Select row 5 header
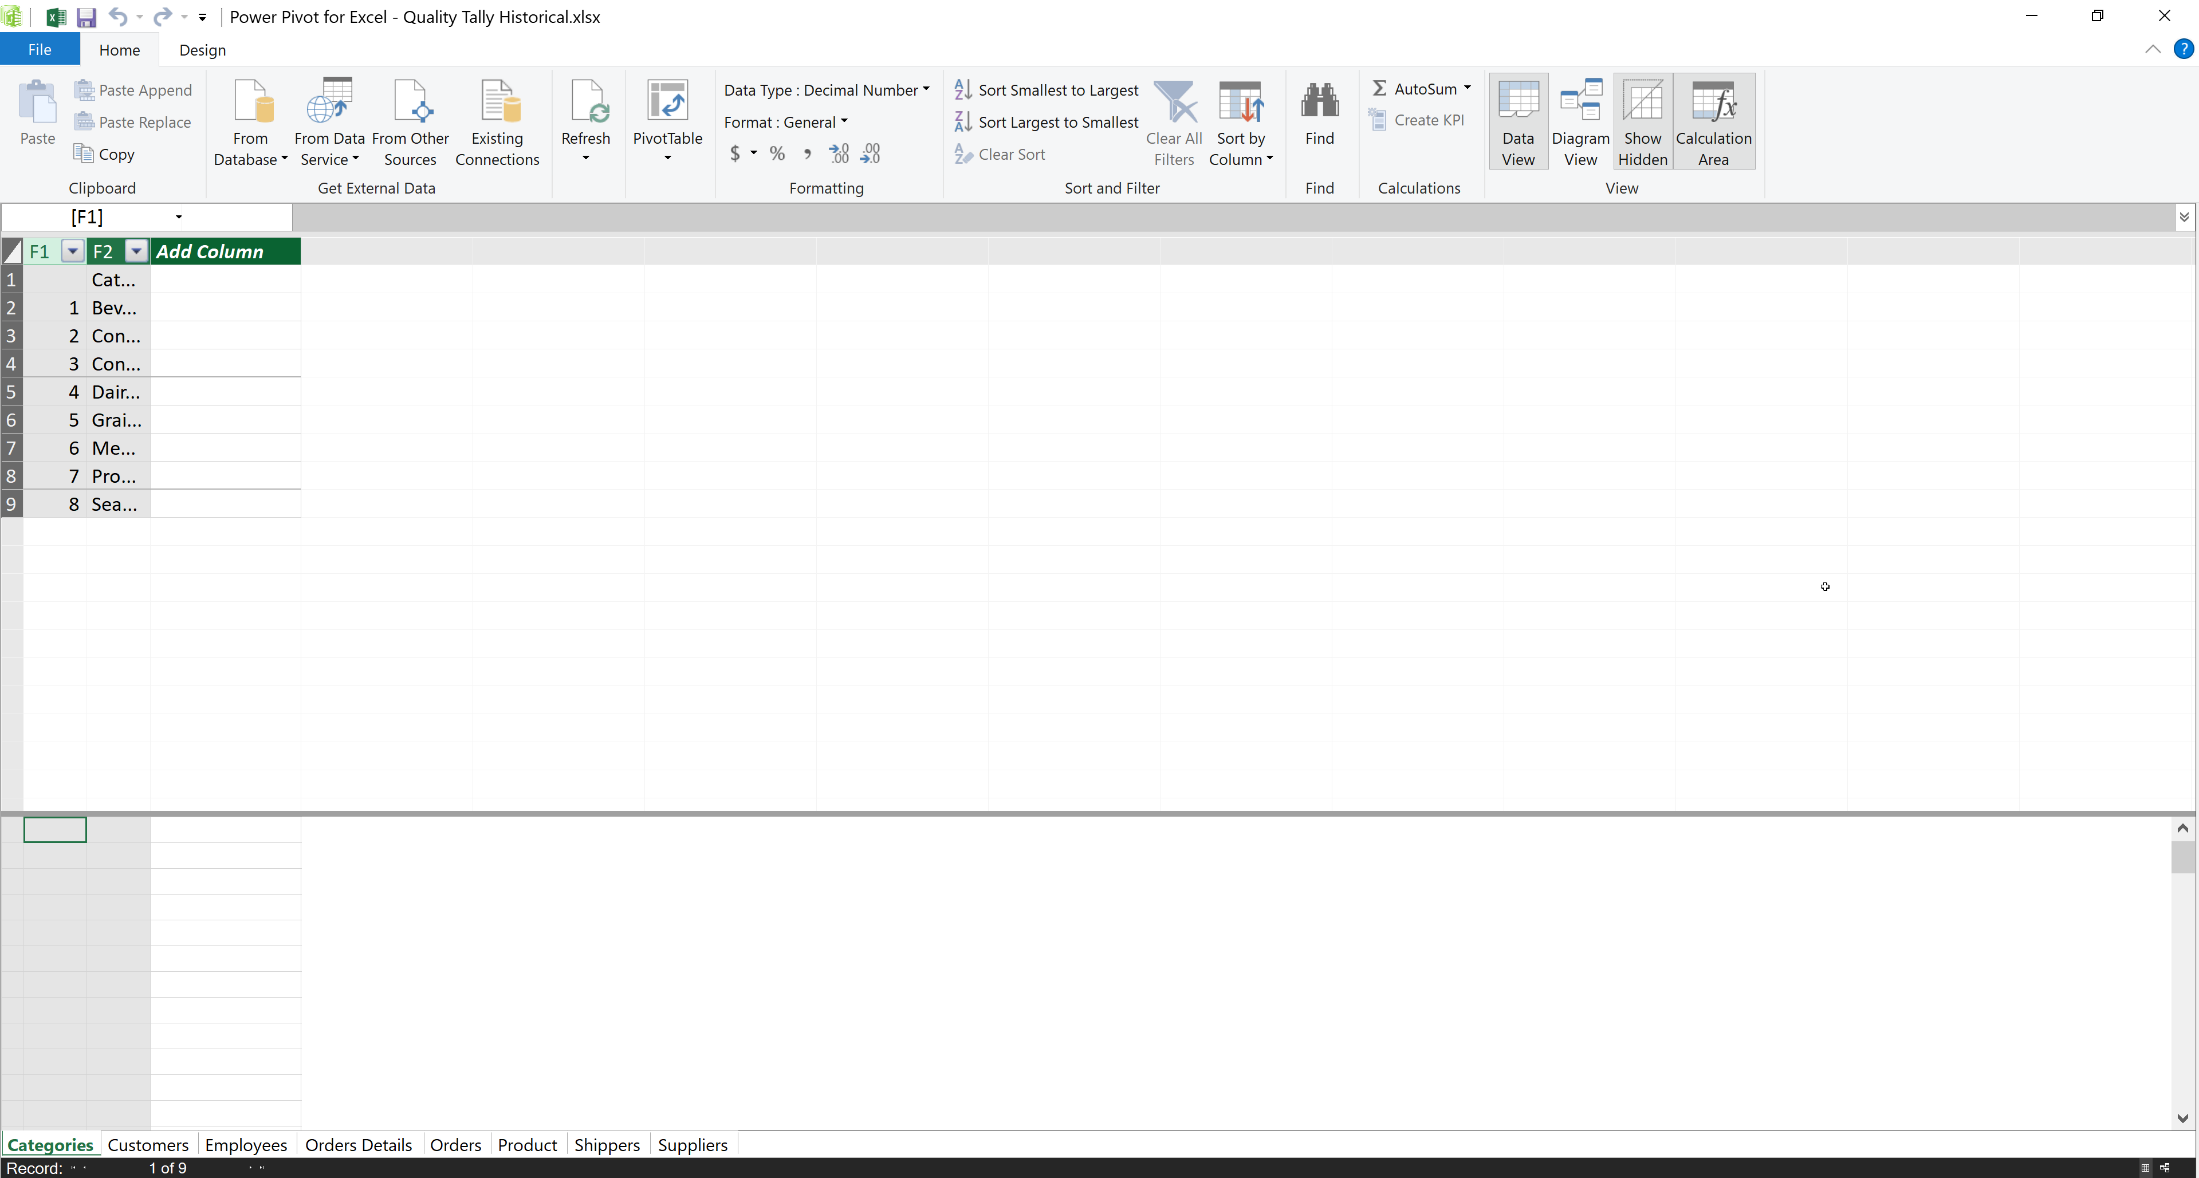 tap(11, 392)
